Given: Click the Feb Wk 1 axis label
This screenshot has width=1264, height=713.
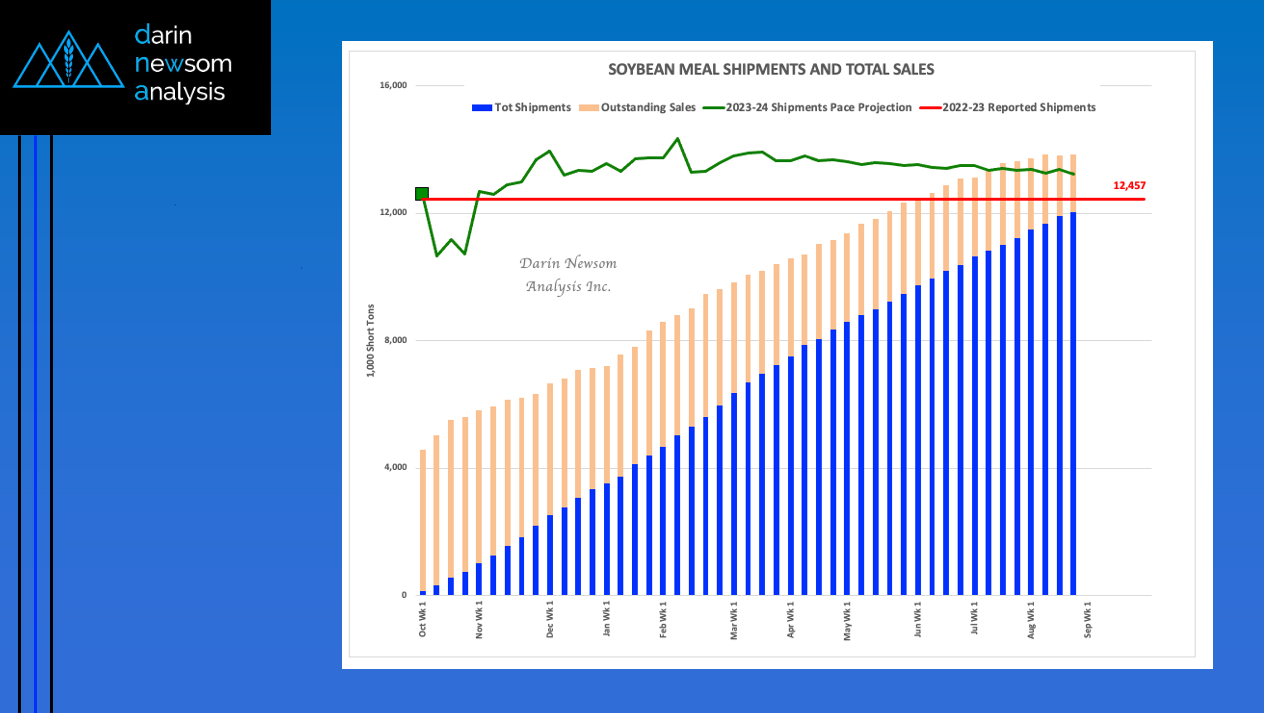Looking at the screenshot, I should pos(663,618).
